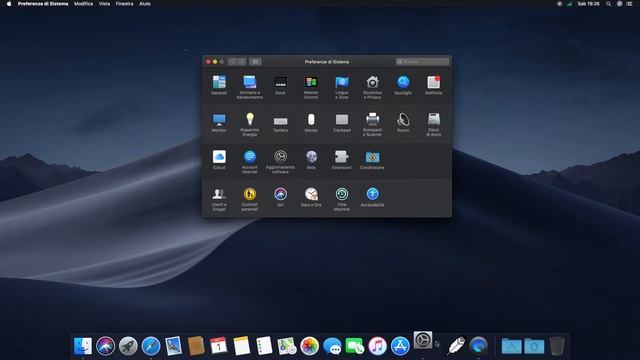Open Disco di Avvio preferences
This screenshot has height=360, width=640.
433,124
